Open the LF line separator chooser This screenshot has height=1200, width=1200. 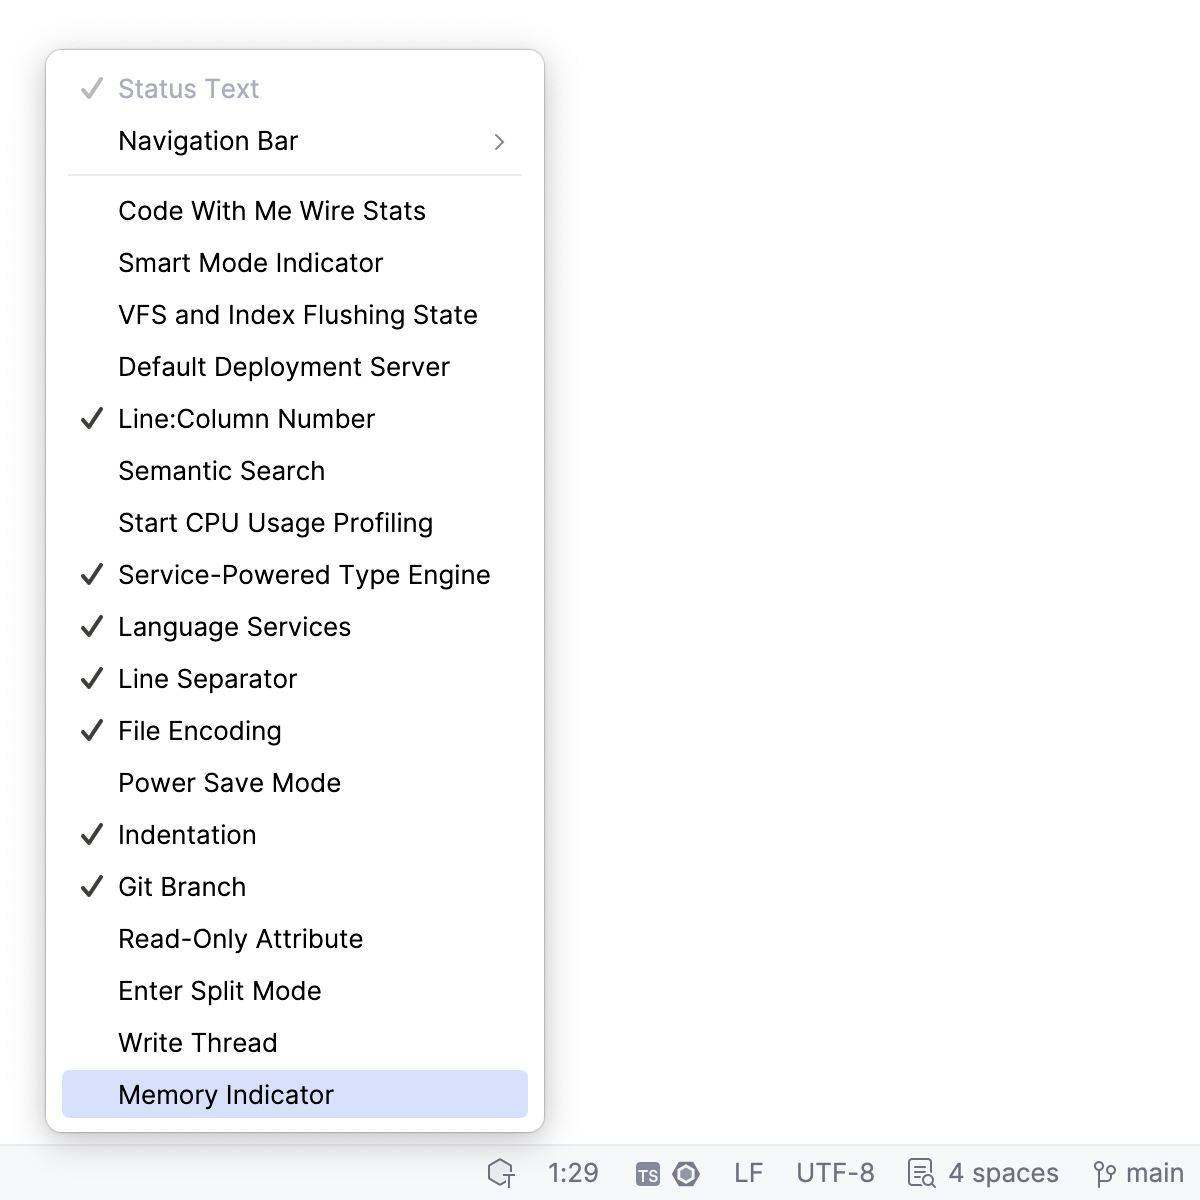click(749, 1173)
